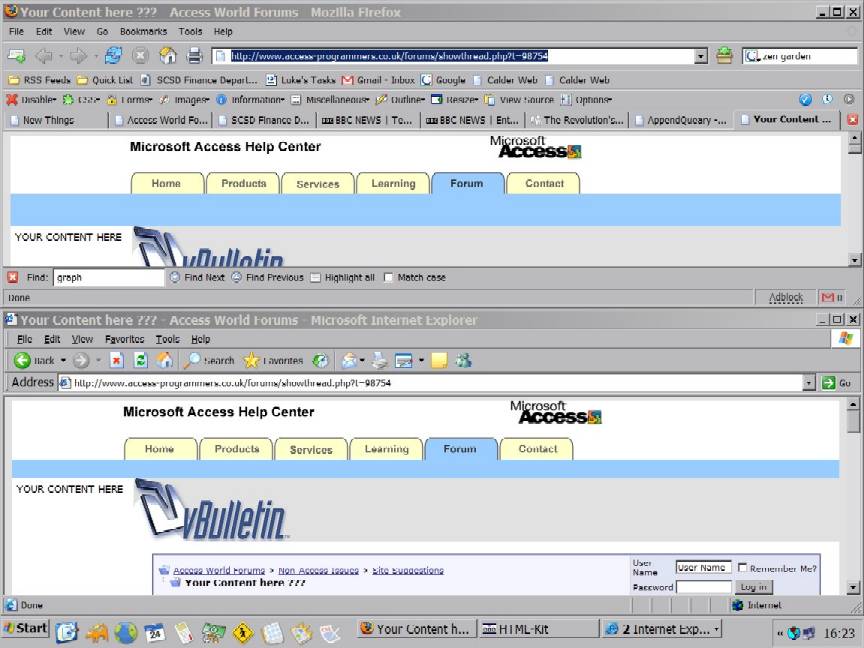Click Firefox stop loading icon
Image resolution: width=864 pixels, height=648 pixels.
pyautogui.click(x=141, y=55)
